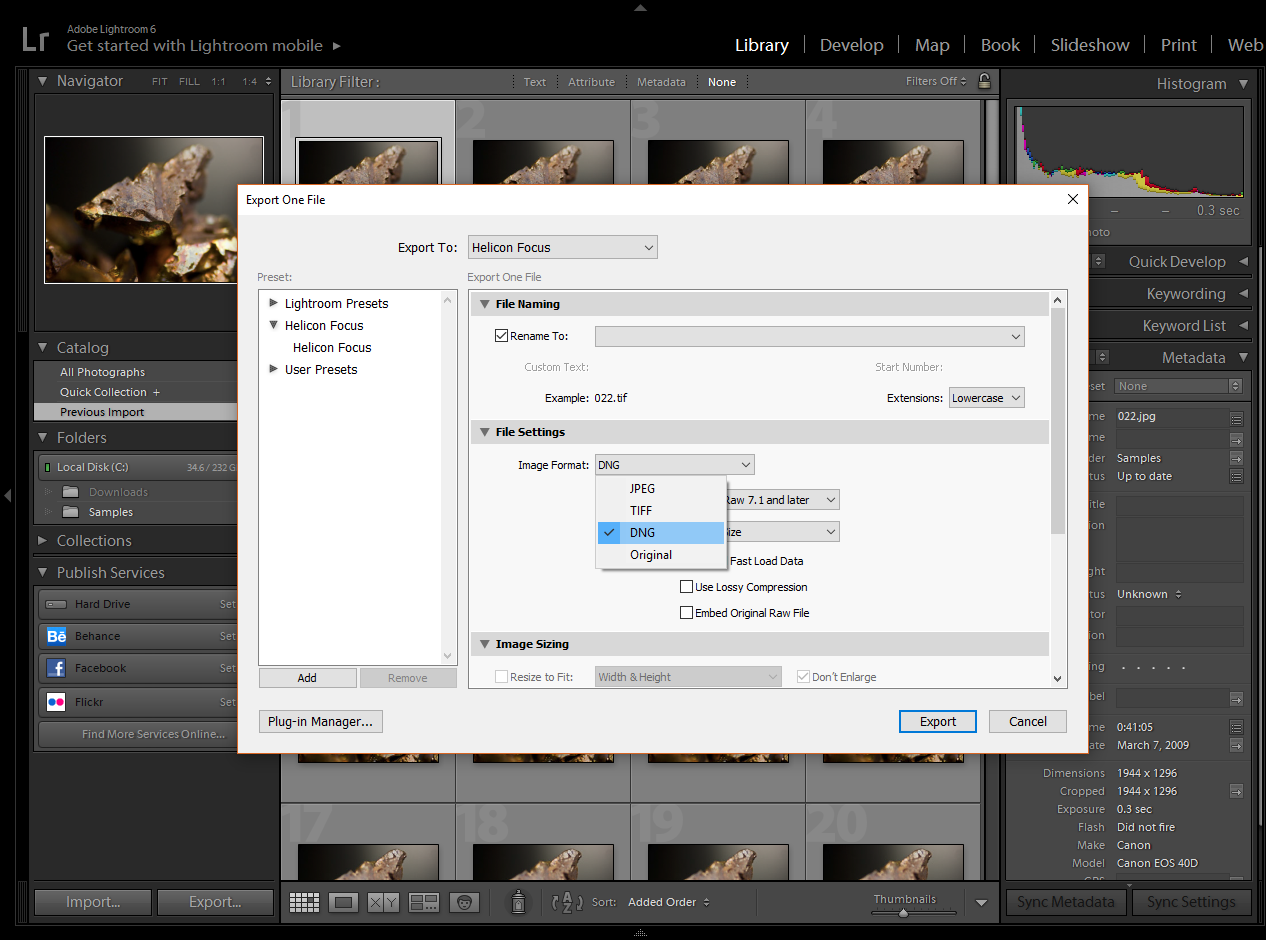
Task: Check Embed Original Raw File
Action: pos(687,613)
